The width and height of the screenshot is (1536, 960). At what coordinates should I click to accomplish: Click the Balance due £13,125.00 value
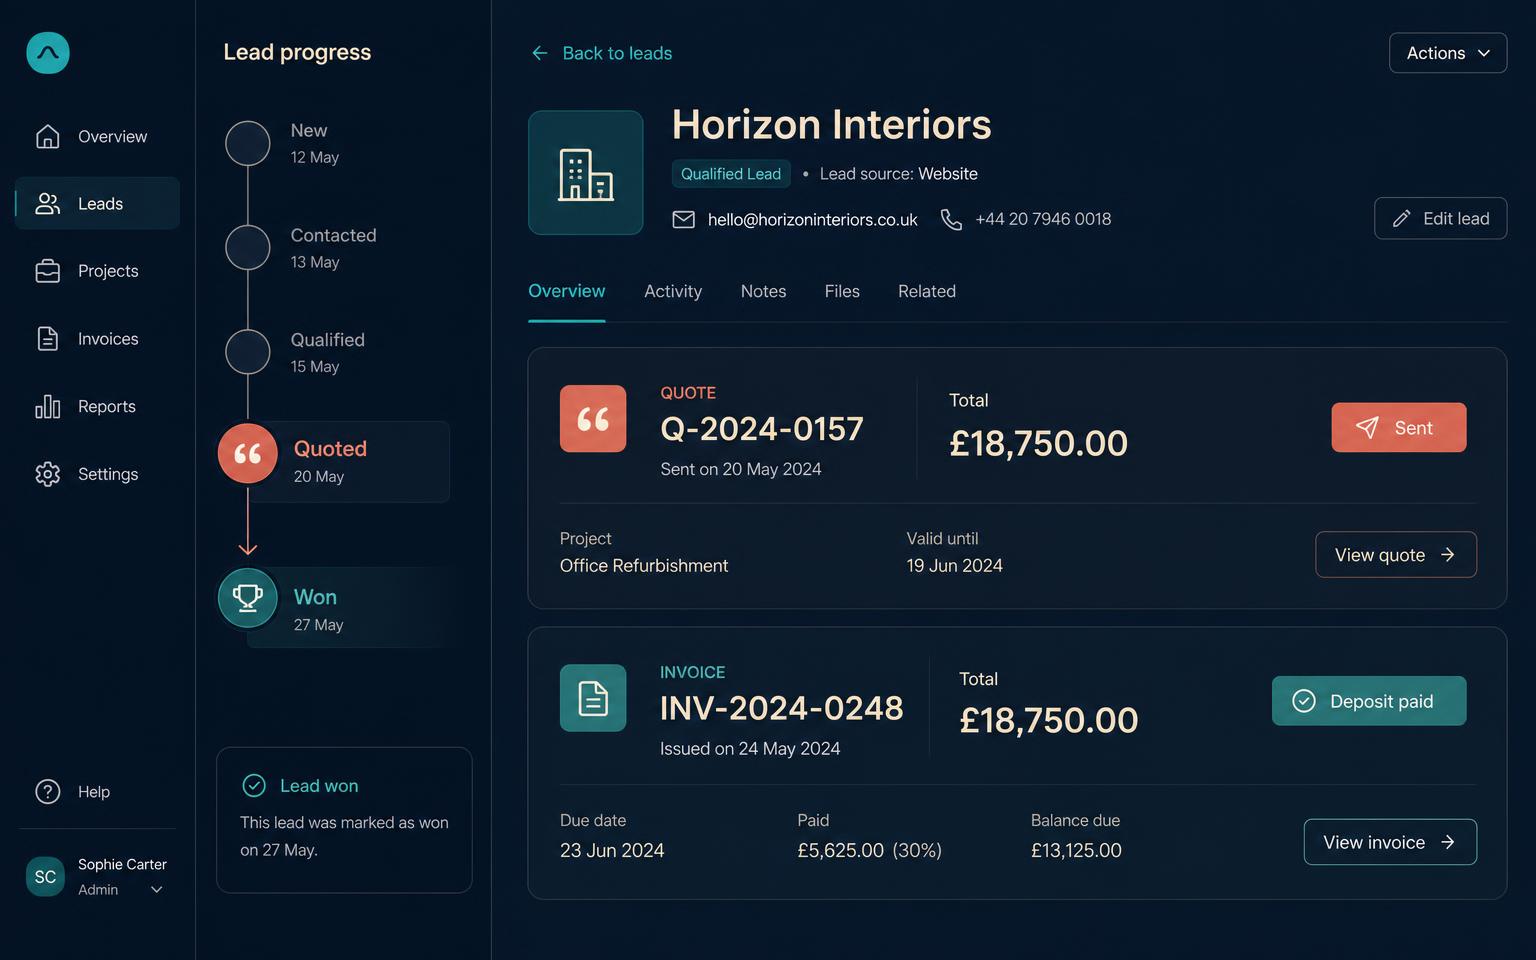pyautogui.click(x=1076, y=851)
